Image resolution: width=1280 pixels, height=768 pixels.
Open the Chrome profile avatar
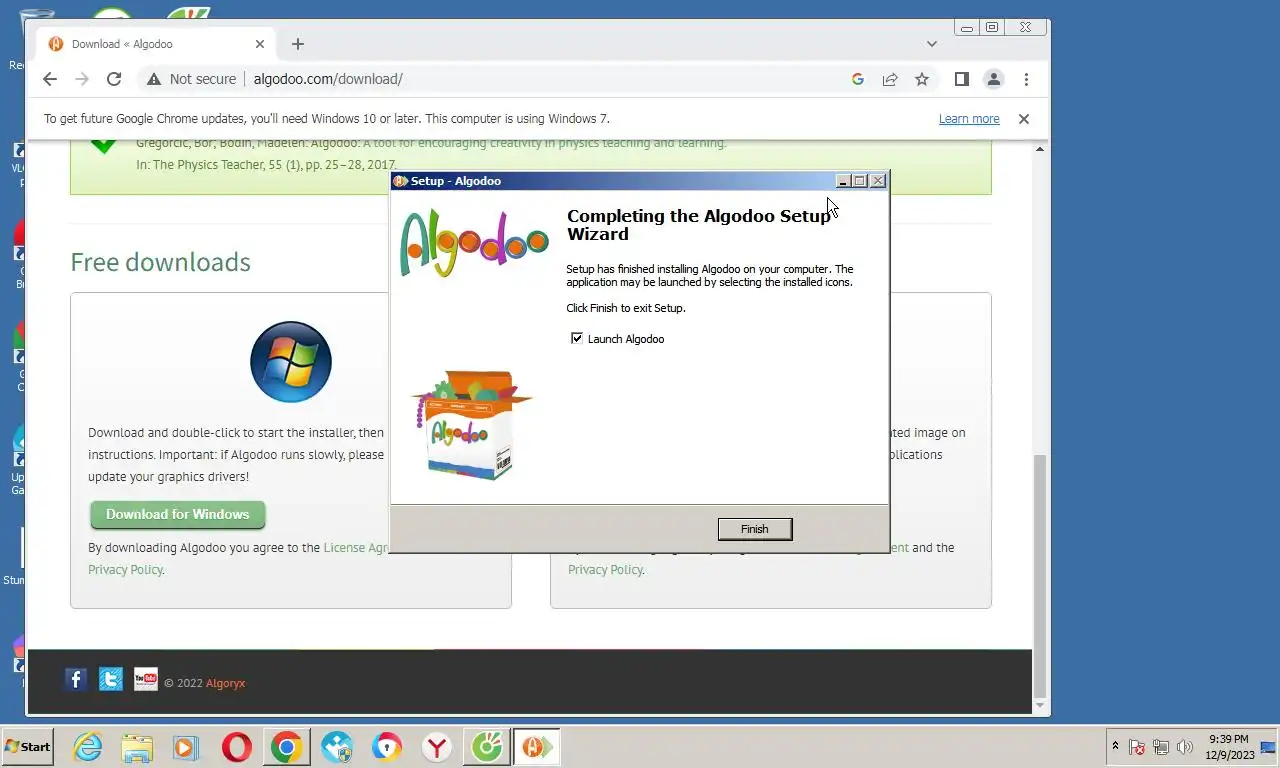[x=994, y=79]
